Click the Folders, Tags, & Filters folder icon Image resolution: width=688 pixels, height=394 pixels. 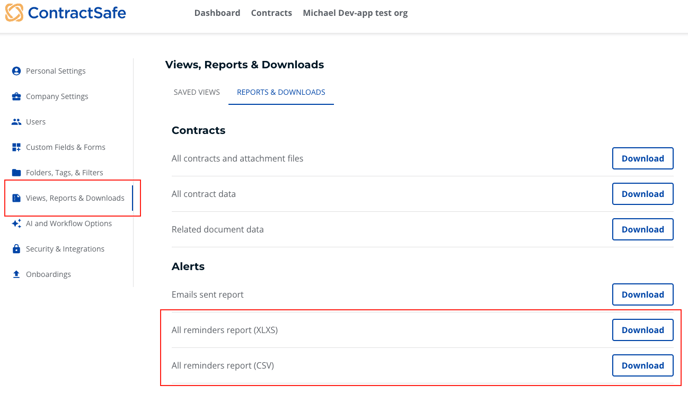(x=16, y=172)
